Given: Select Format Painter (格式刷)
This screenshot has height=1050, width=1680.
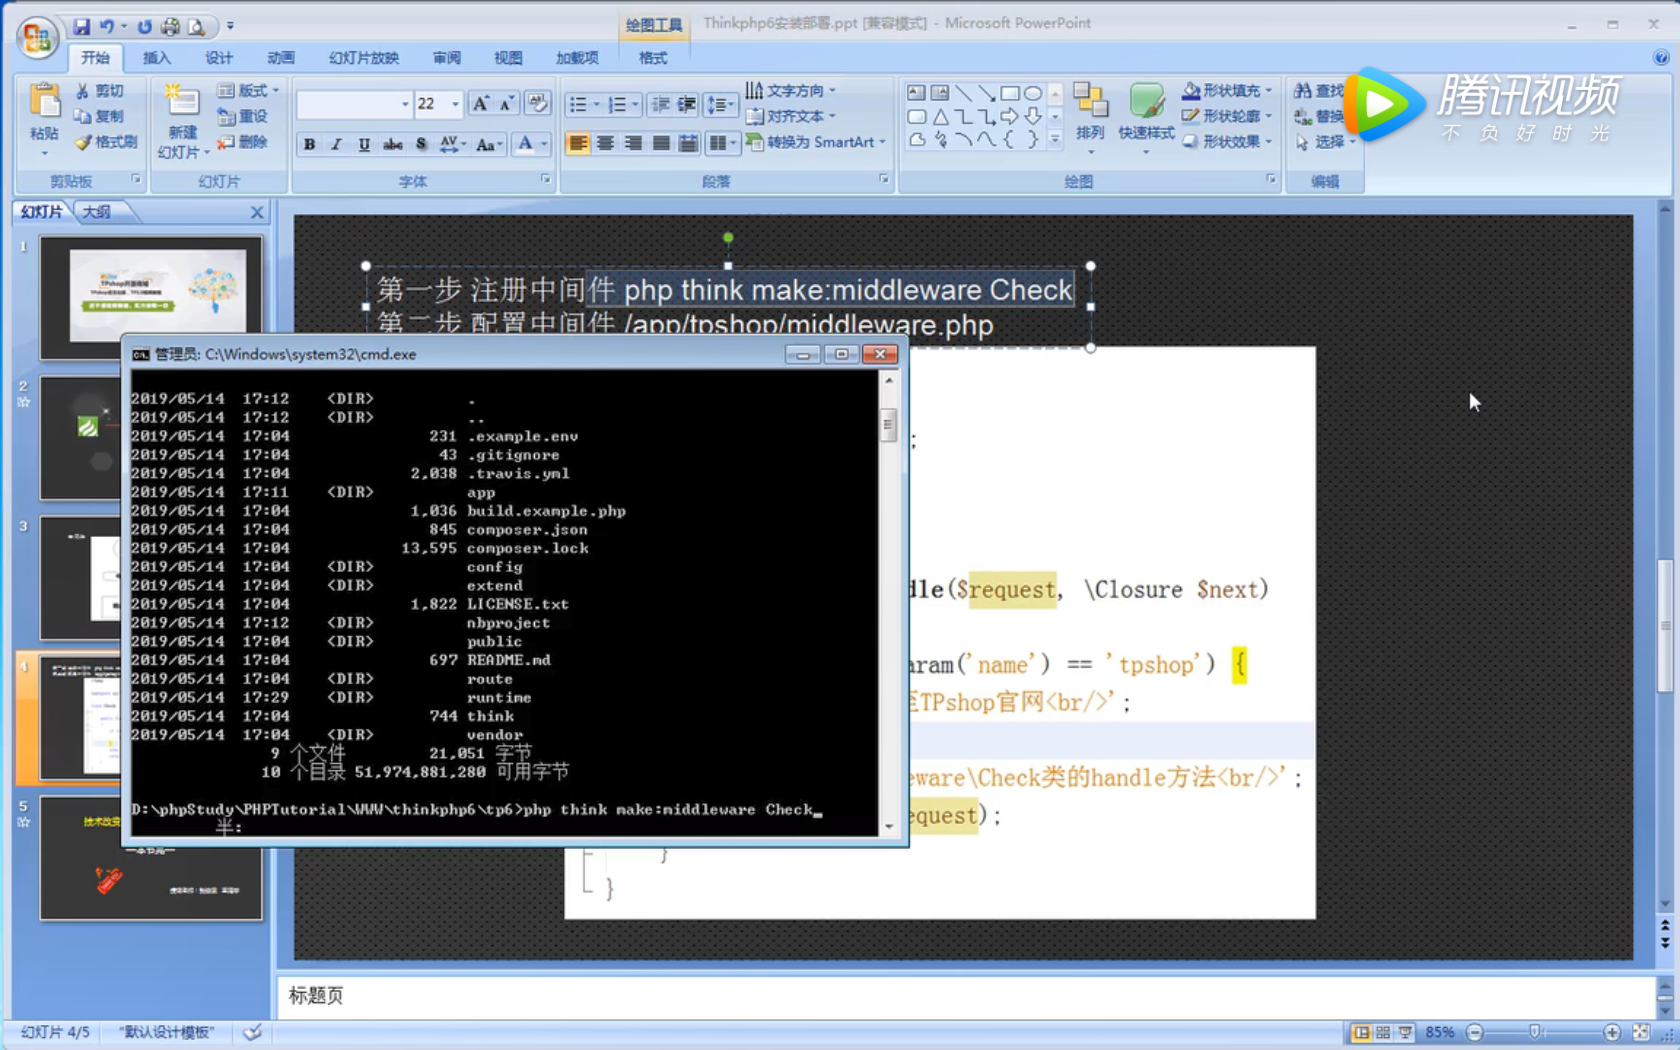Looking at the screenshot, I should coord(106,142).
